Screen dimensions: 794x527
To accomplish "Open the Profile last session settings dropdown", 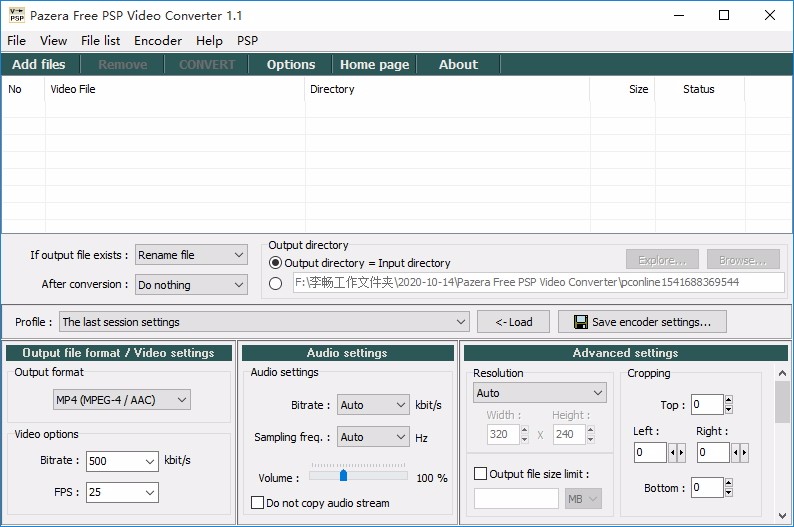I will tap(264, 322).
